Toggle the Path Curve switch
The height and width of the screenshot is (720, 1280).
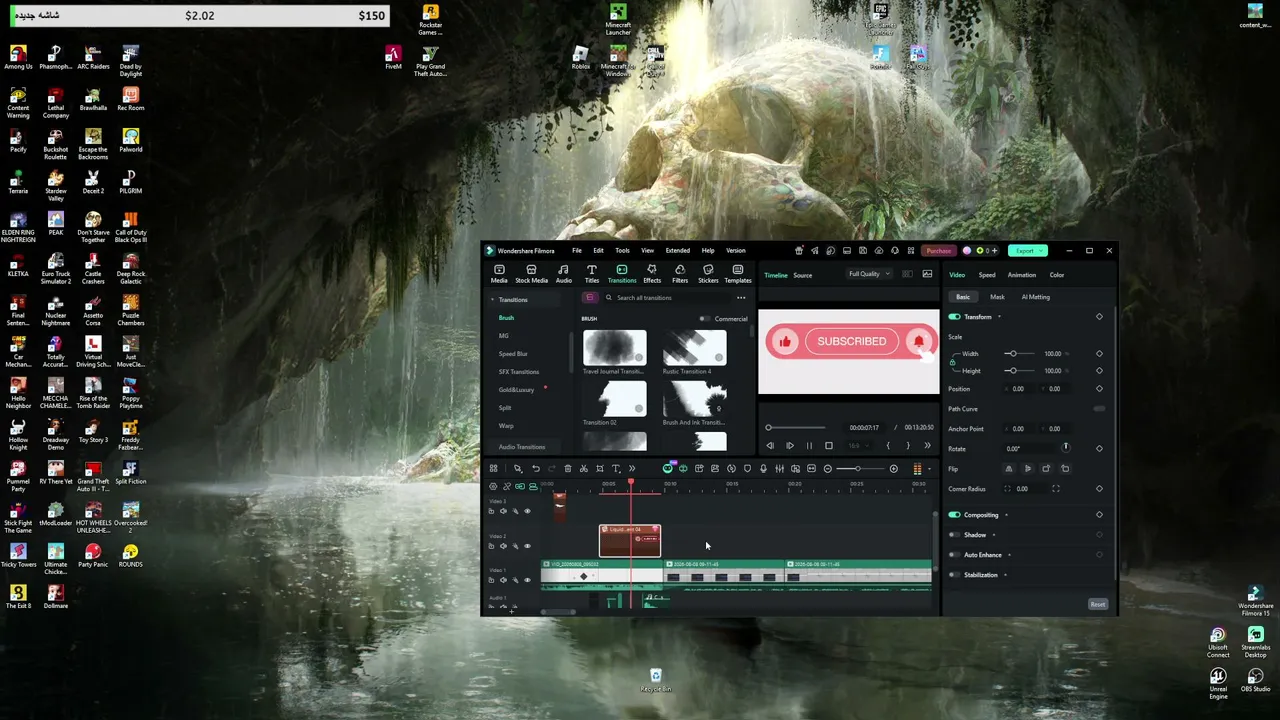click(x=1099, y=409)
